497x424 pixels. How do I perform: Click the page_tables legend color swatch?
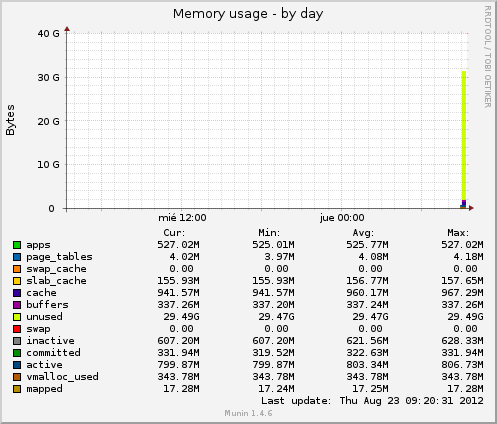(17, 257)
